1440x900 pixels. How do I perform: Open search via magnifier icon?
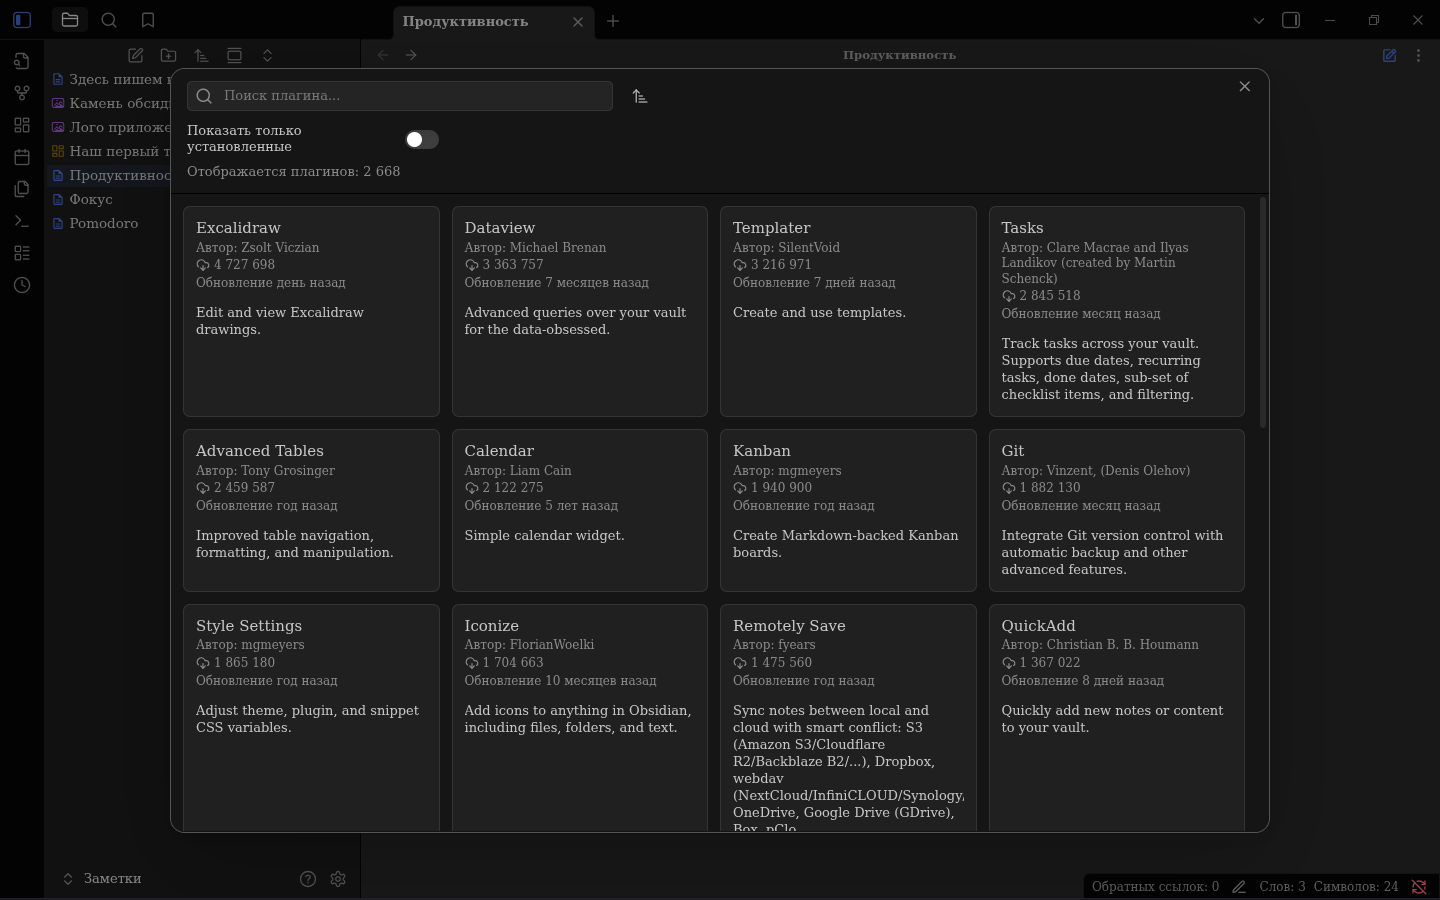[109, 20]
